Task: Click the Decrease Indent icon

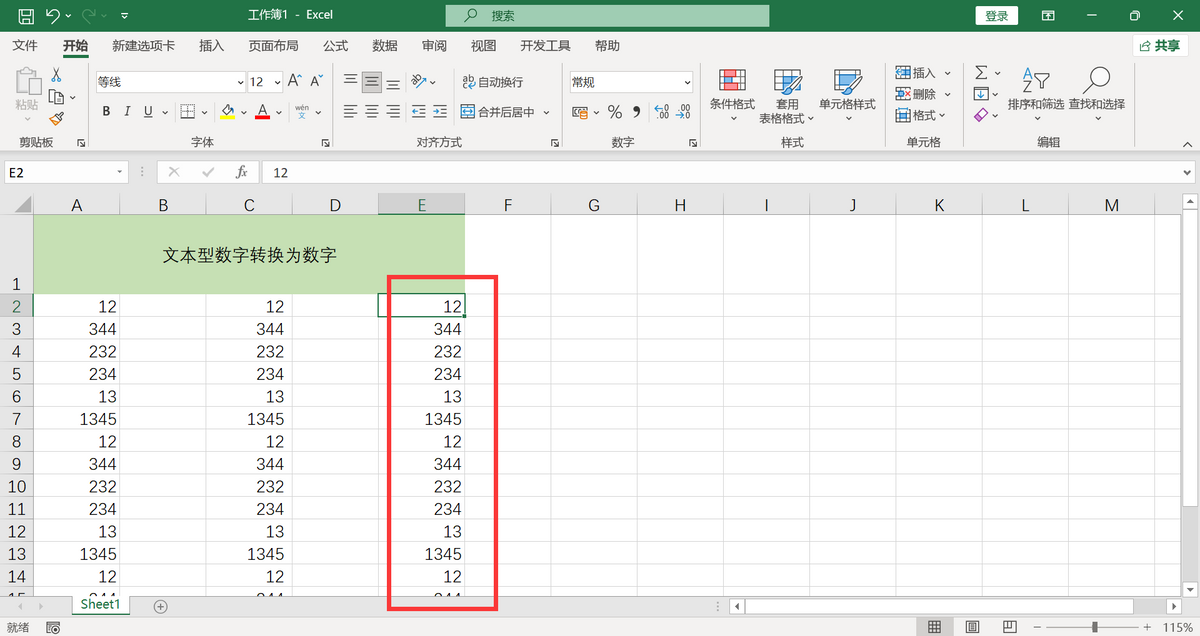Action: click(x=419, y=112)
